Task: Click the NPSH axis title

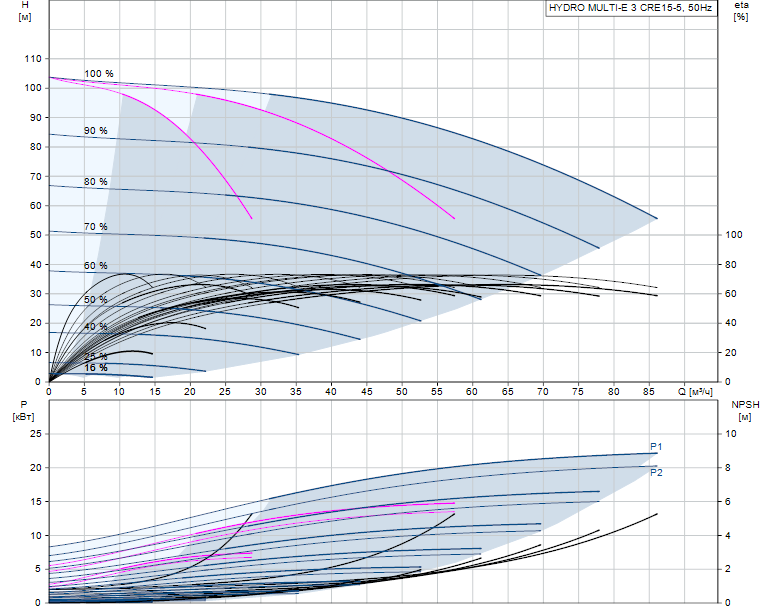Action: click(745, 411)
